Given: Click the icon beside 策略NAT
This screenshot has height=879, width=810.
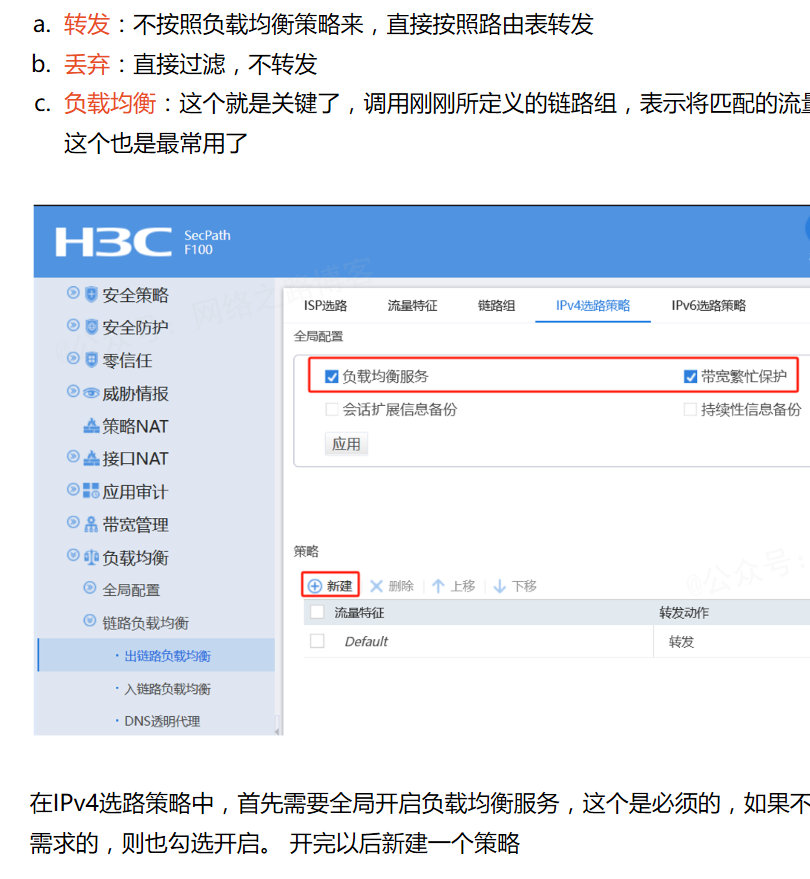Looking at the screenshot, I should tap(91, 426).
